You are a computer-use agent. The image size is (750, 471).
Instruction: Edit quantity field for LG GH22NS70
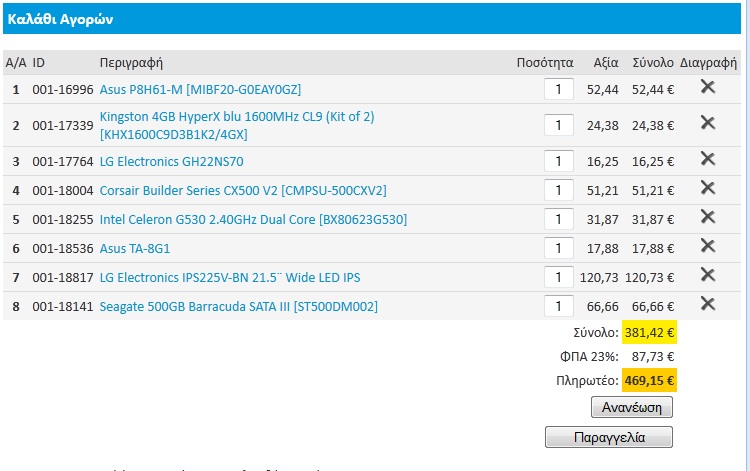tap(559, 162)
